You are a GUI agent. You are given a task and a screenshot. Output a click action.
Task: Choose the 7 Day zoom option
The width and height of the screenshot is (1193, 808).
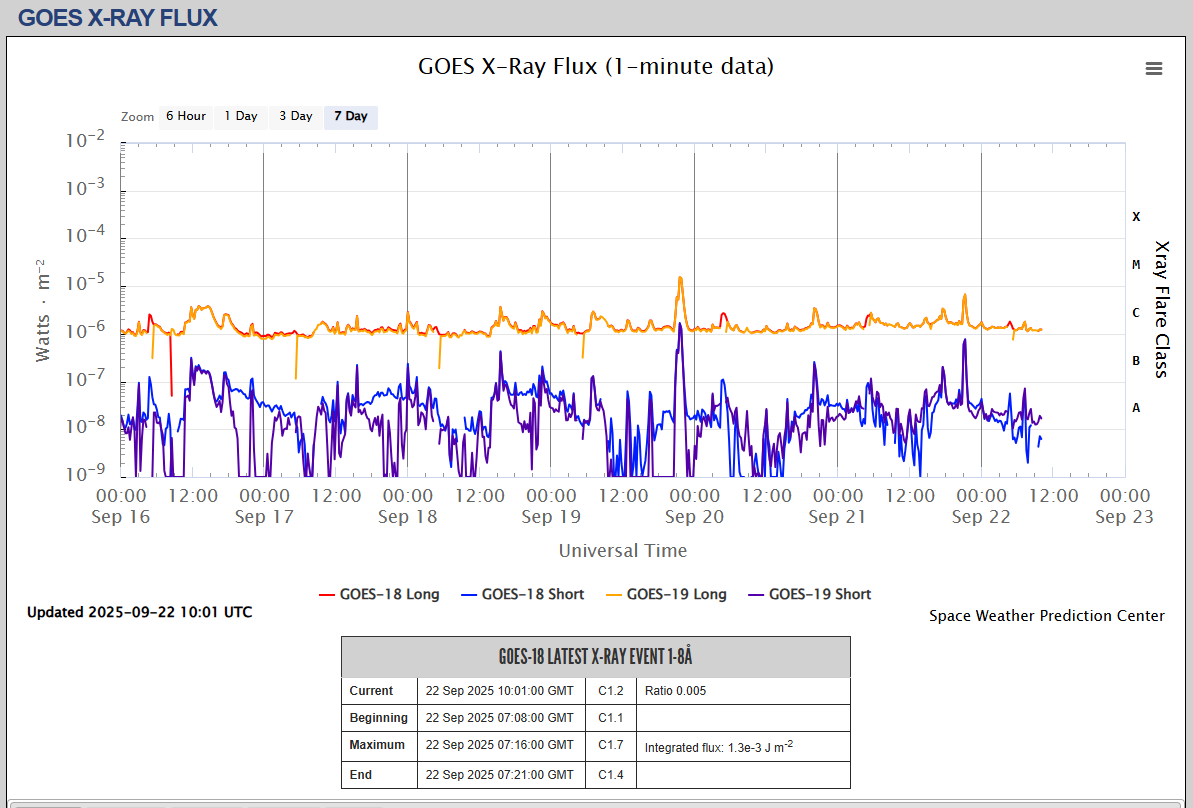(x=350, y=116)
